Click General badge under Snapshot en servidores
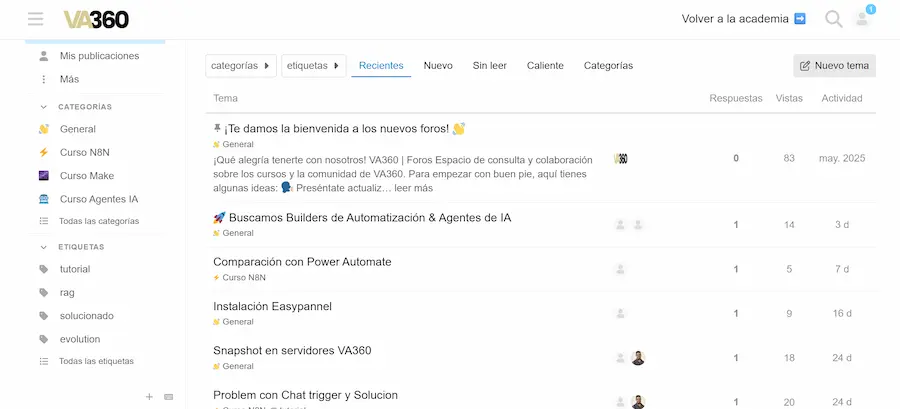Image resolution: width=900 pixels, height=409 pixels. pos(233,366)
